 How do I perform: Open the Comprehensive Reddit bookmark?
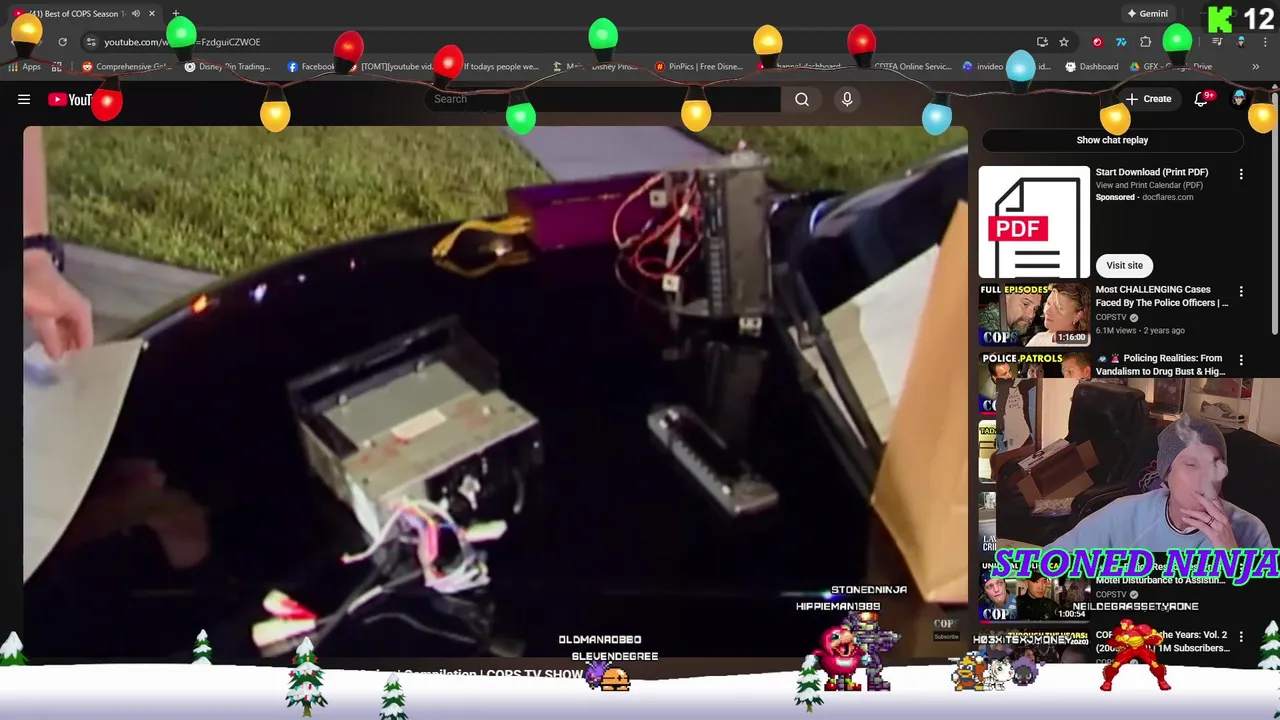(x=127, y=67)
